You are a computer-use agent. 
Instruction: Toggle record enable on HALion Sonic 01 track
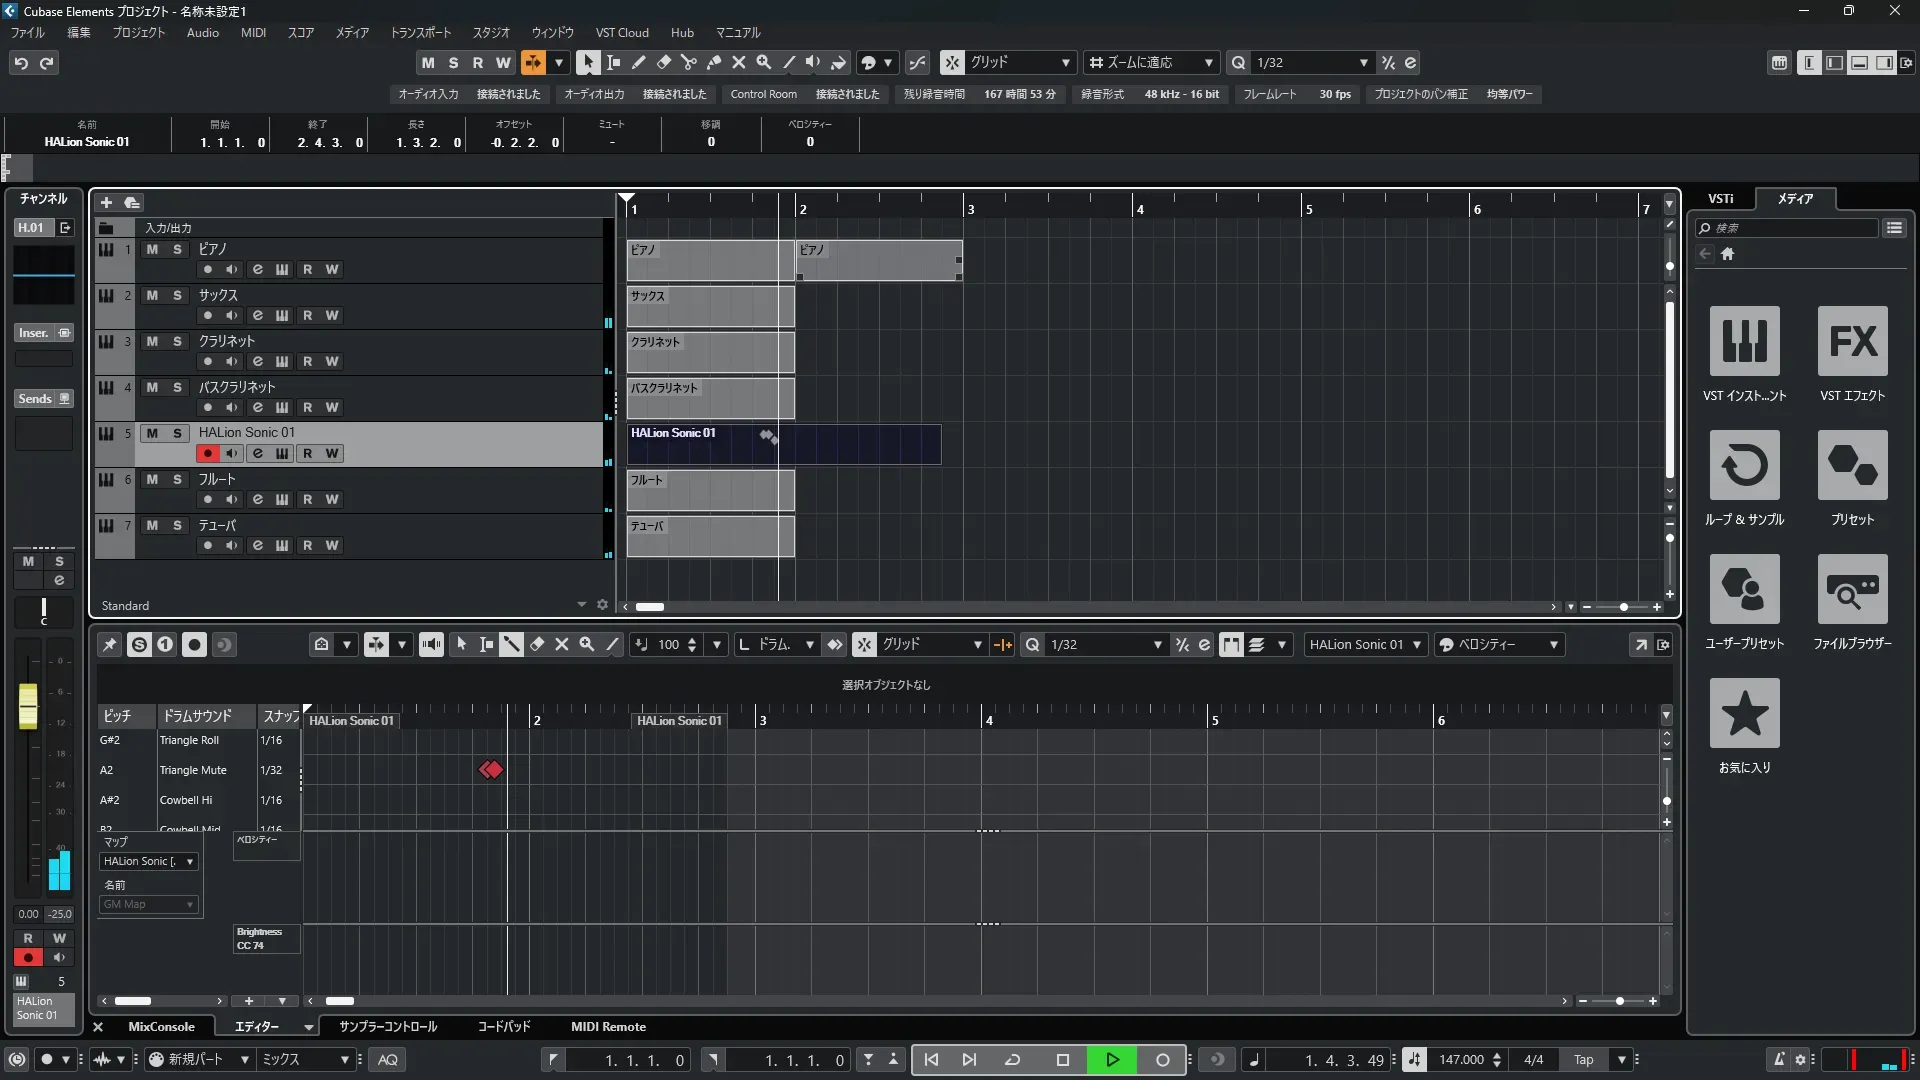pos(207,453)
